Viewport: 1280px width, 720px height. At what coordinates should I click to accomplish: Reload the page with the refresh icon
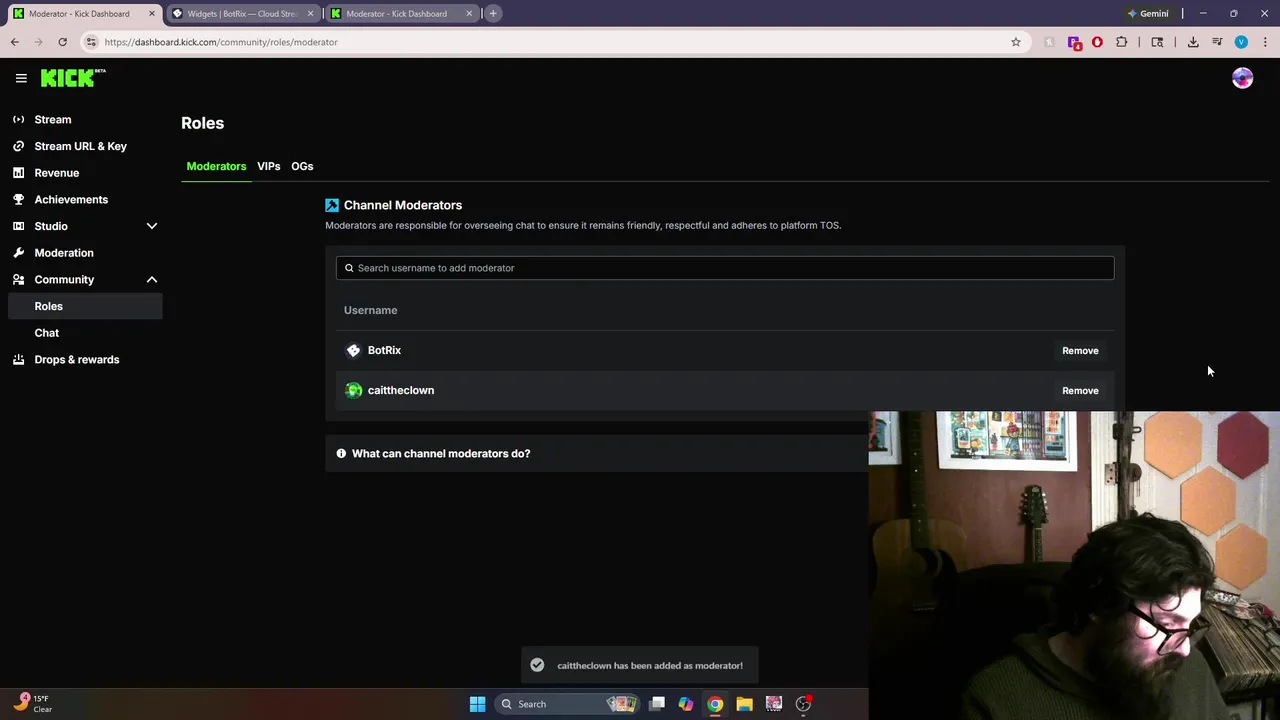pyautogui.click(x=62, y=42)
